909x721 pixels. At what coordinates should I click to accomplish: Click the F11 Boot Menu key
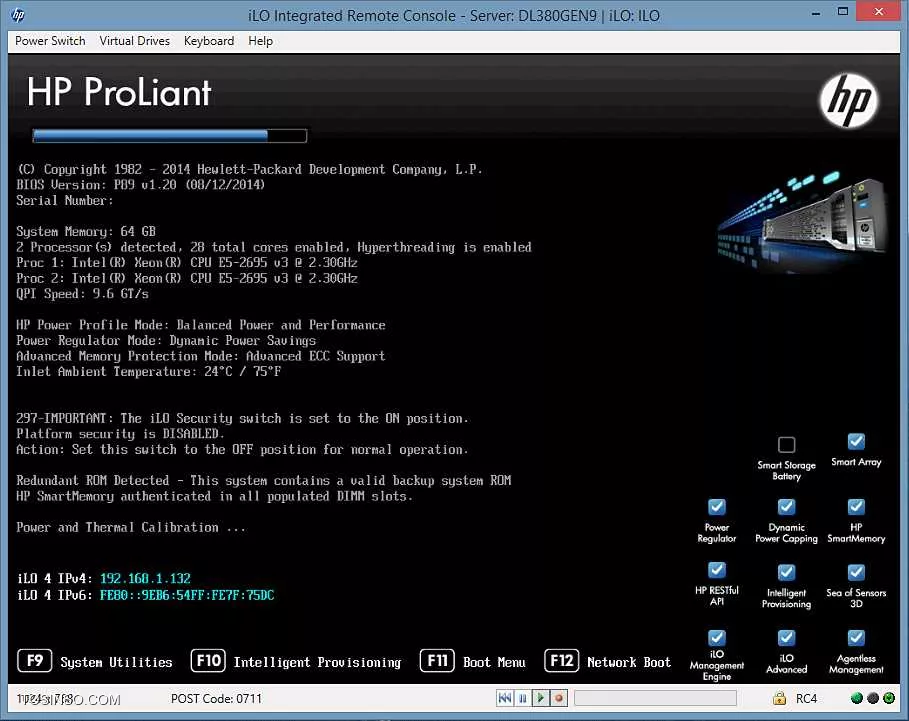[x=437, y=661]
